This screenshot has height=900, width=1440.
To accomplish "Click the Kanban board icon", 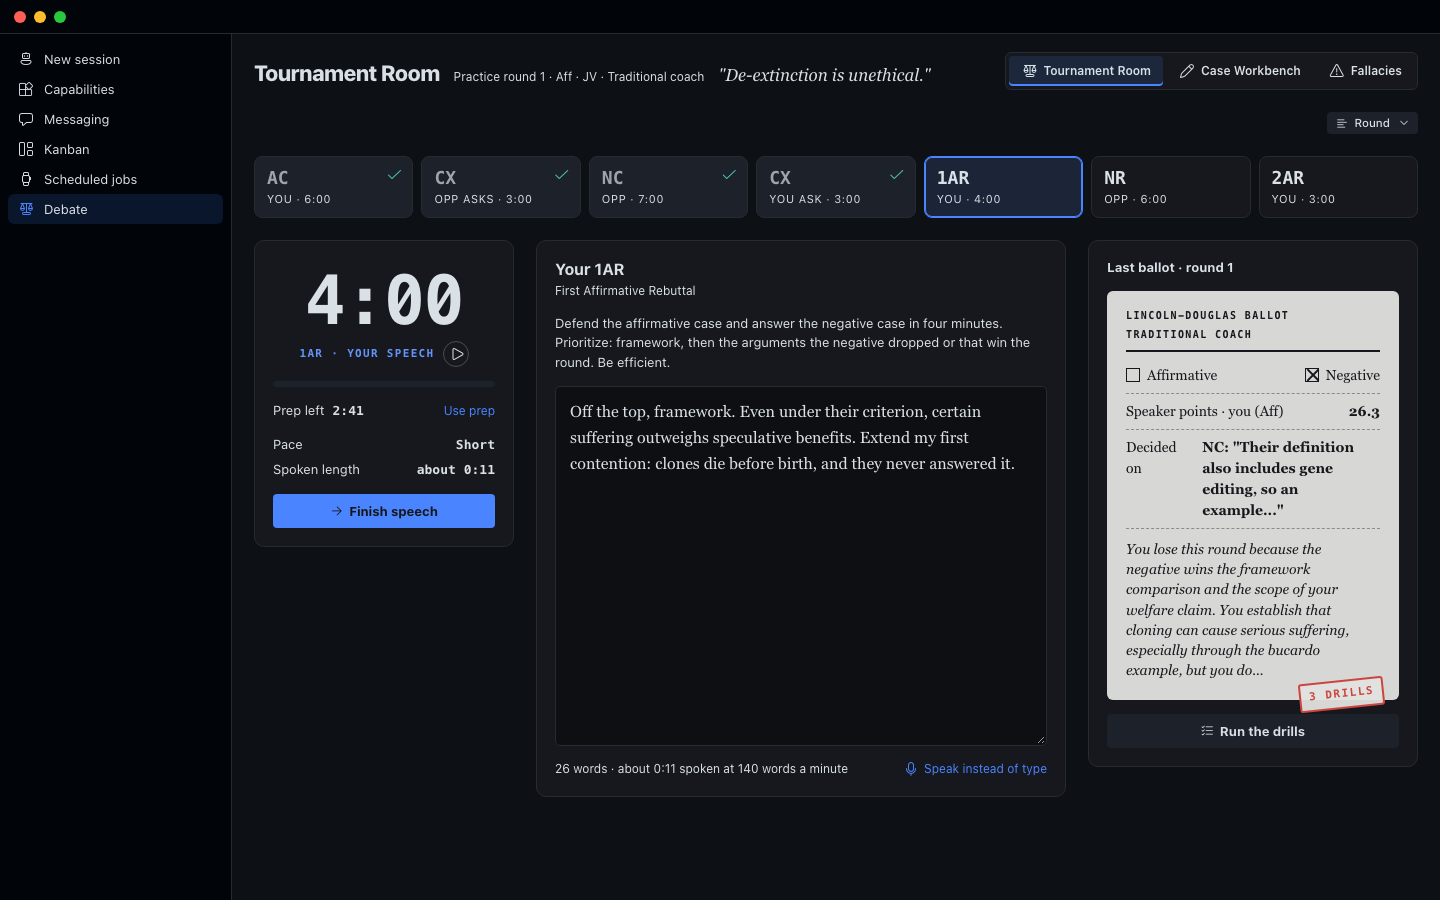I will click(26, 149).
